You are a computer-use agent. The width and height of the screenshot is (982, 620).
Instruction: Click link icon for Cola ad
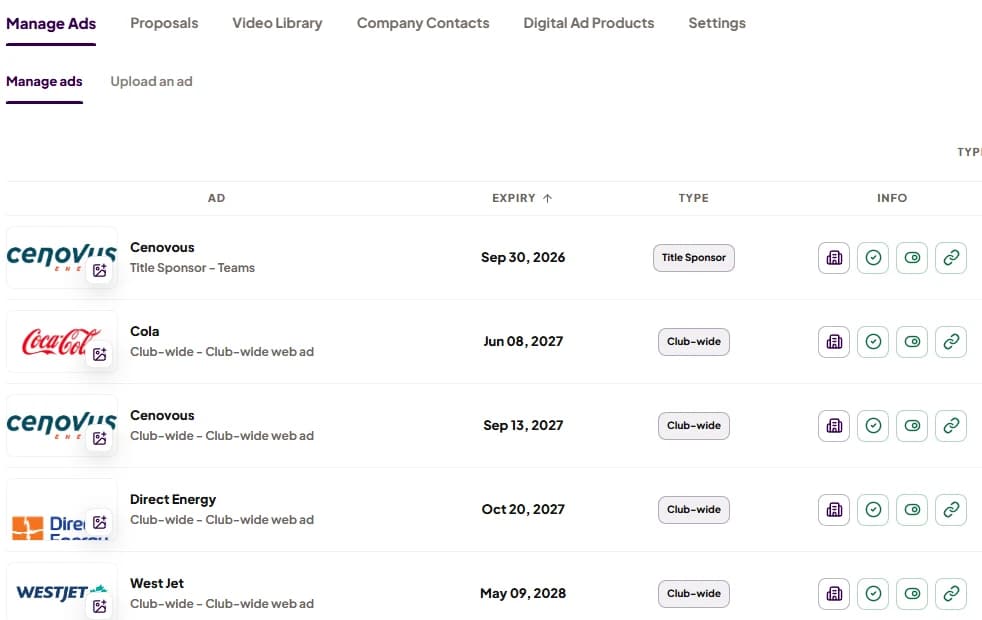click(x=951, y=342)
